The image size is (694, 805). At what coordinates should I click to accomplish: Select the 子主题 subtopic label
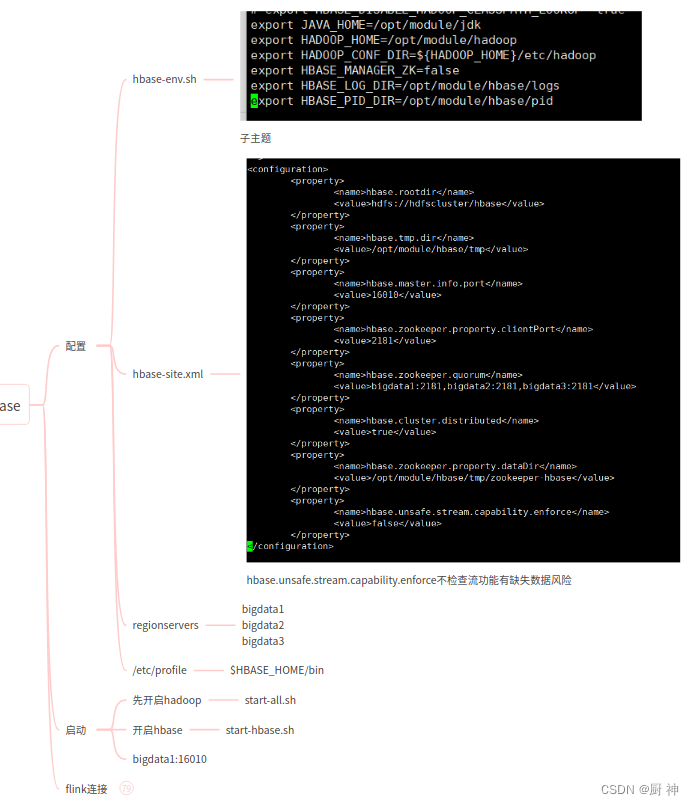(x=255, y=138)
